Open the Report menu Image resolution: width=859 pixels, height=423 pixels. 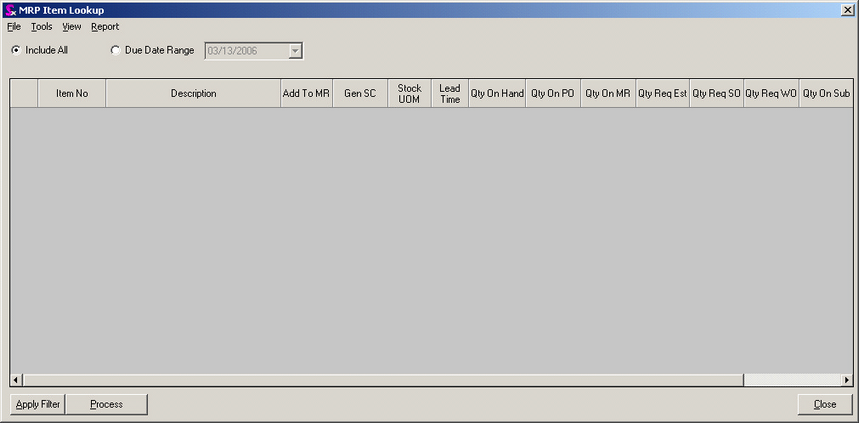click(105, 27)
